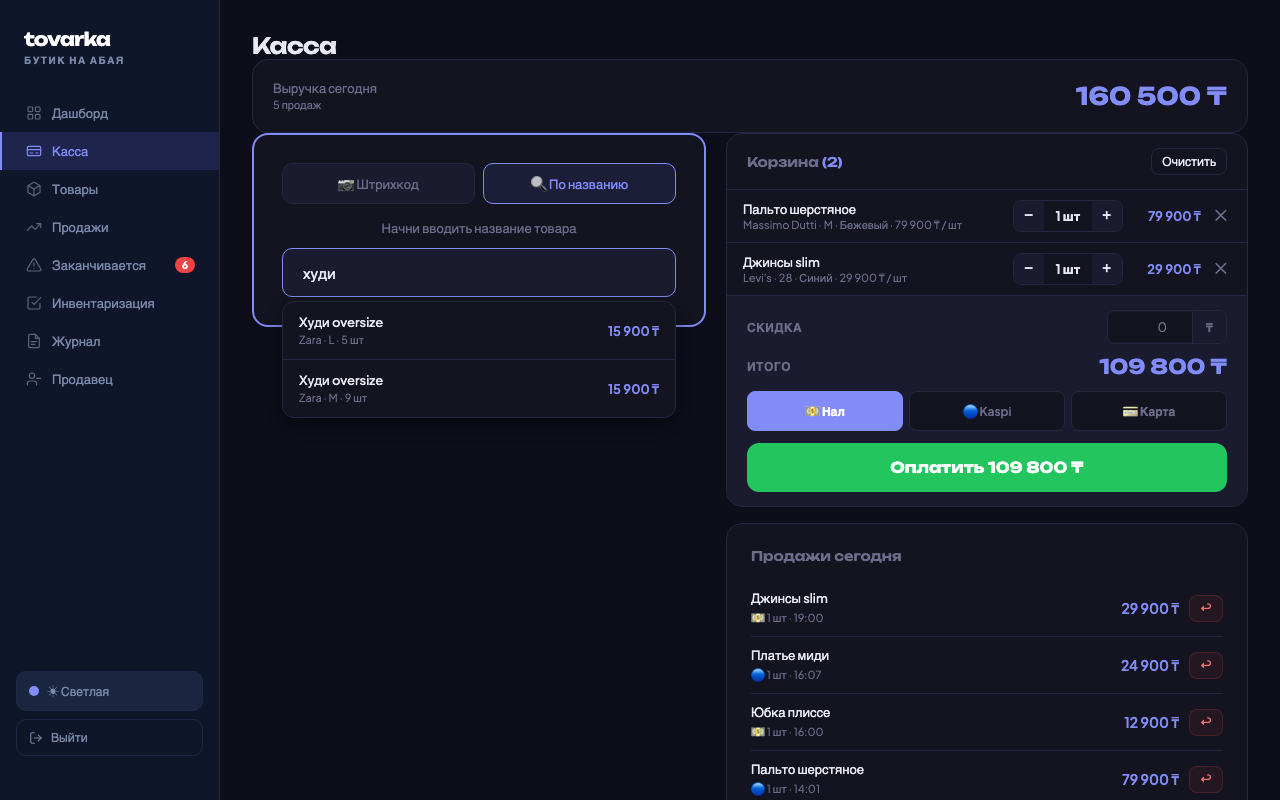Go to Товары section
The image size is (1280, 800).
point(109,189)
